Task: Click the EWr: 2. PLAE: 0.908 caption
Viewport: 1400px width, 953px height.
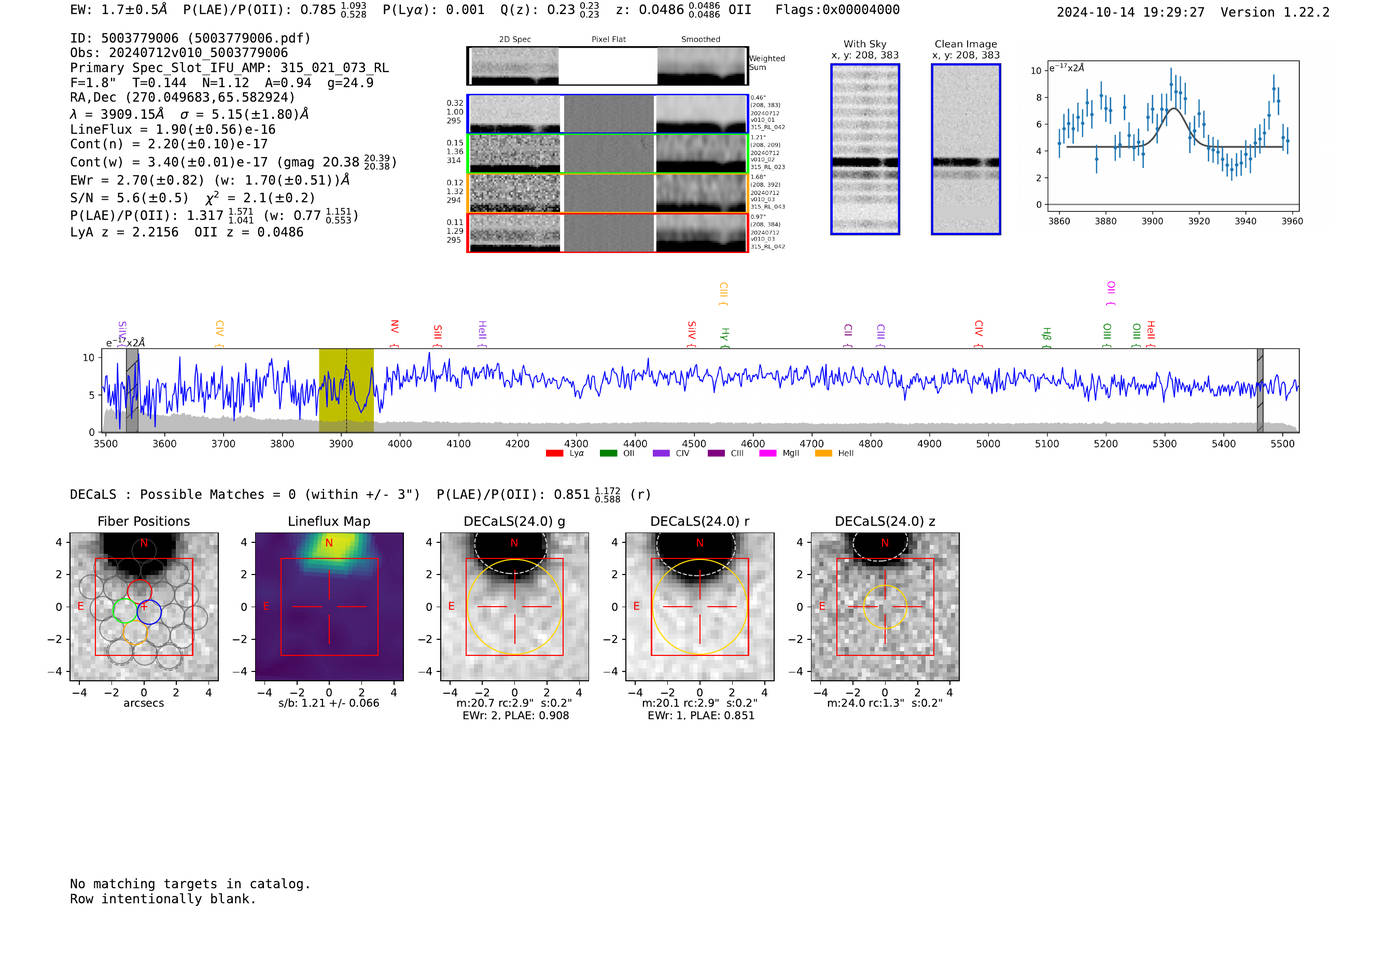Action: pos(516,716)
